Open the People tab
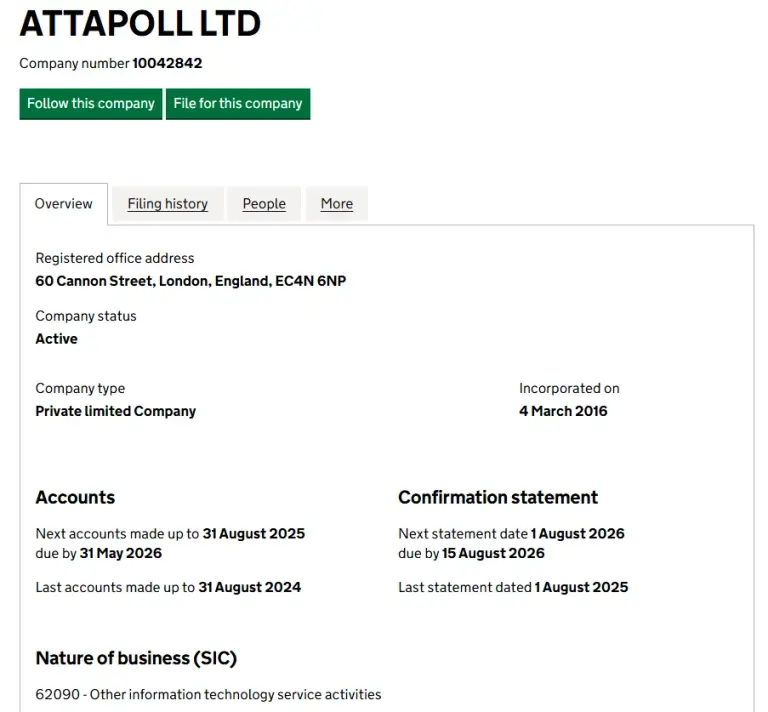Viewport: 768px width, 712px height. [x=264, y=204]
